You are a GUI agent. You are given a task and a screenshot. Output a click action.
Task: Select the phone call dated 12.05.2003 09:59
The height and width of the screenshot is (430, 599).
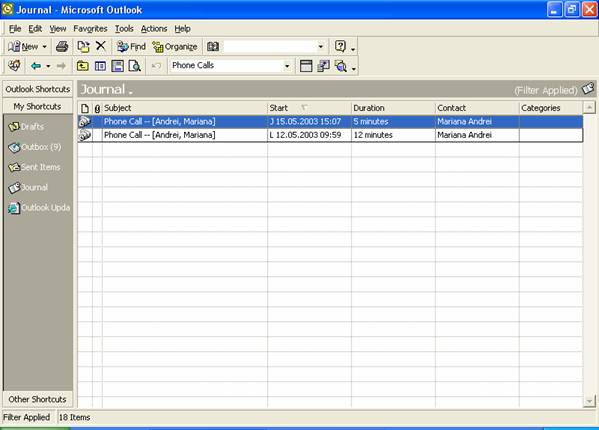coord(330,135)
